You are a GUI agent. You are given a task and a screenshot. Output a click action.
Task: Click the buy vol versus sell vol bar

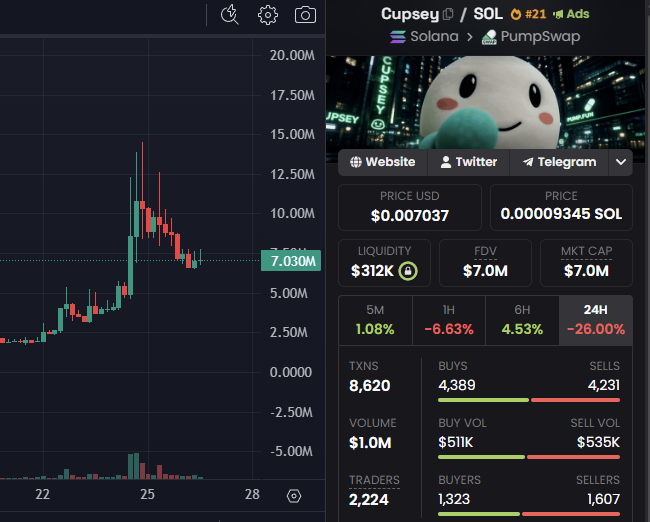coord(529,457)
